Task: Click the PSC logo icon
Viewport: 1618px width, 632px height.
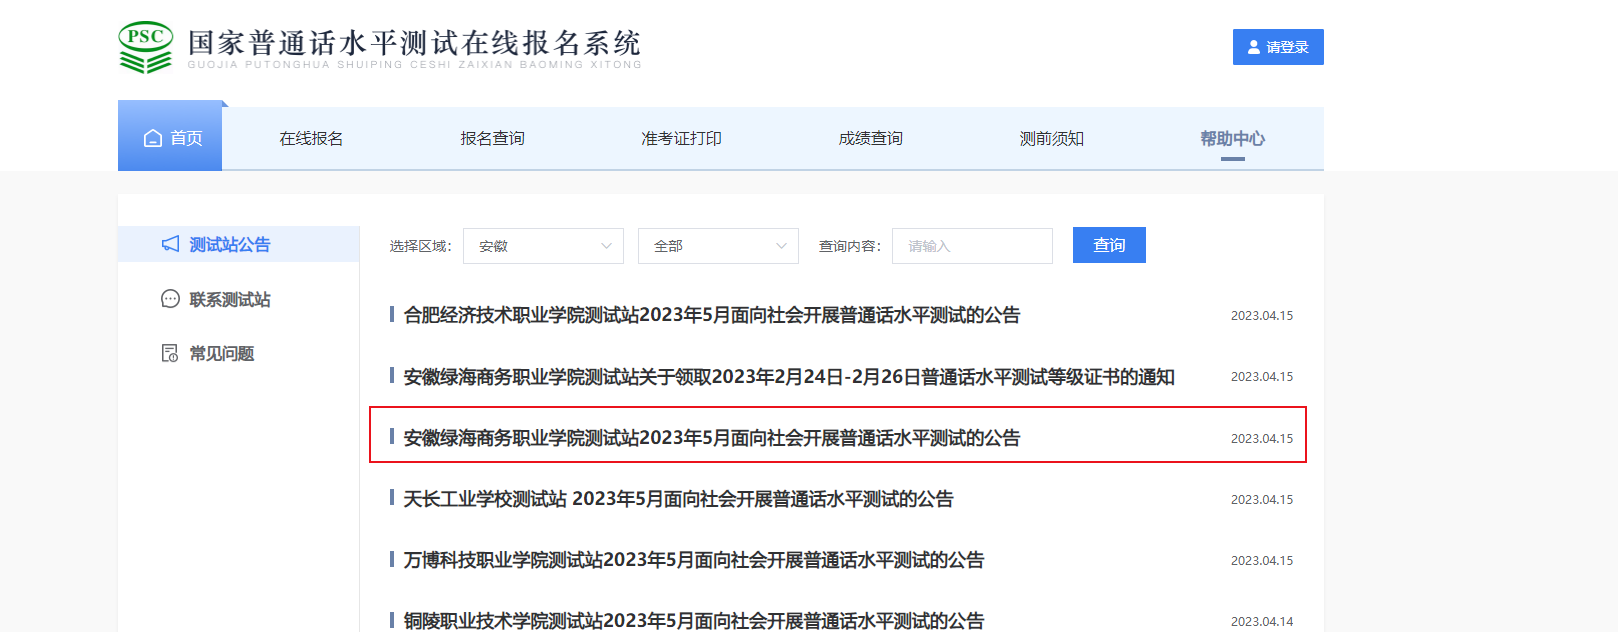Action: click(146, 47)
